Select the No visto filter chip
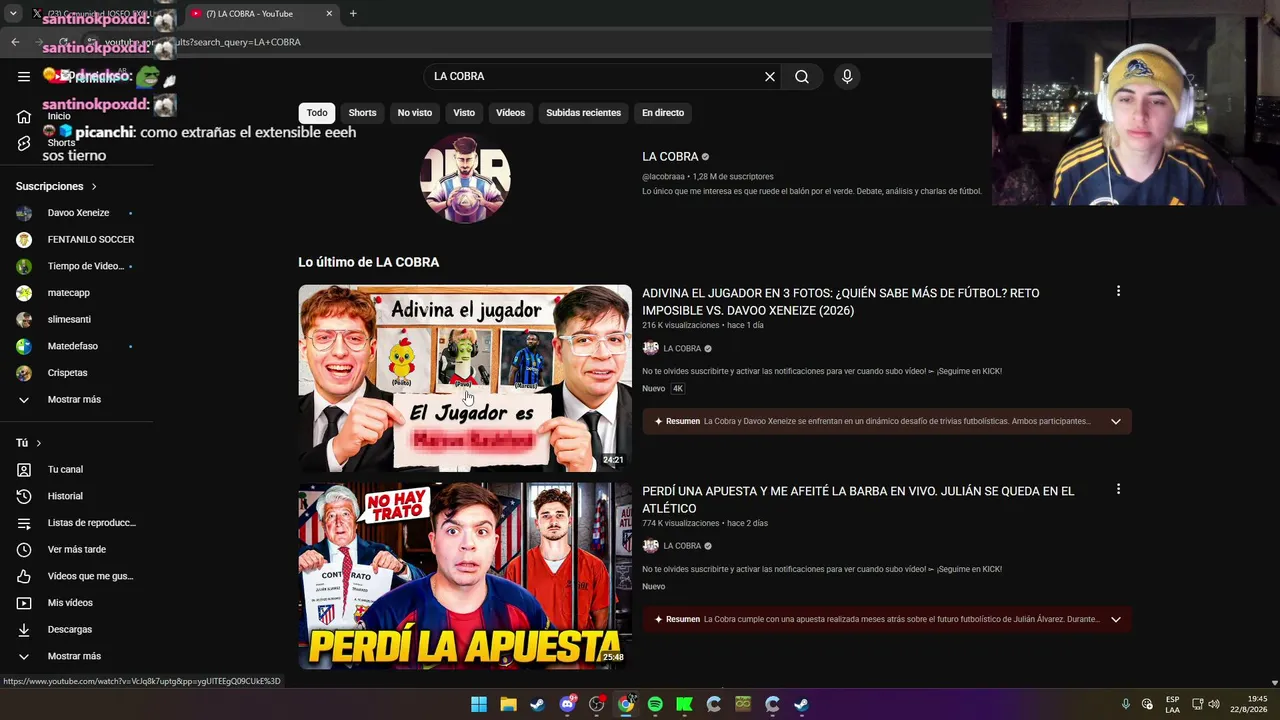 point(415,113)
